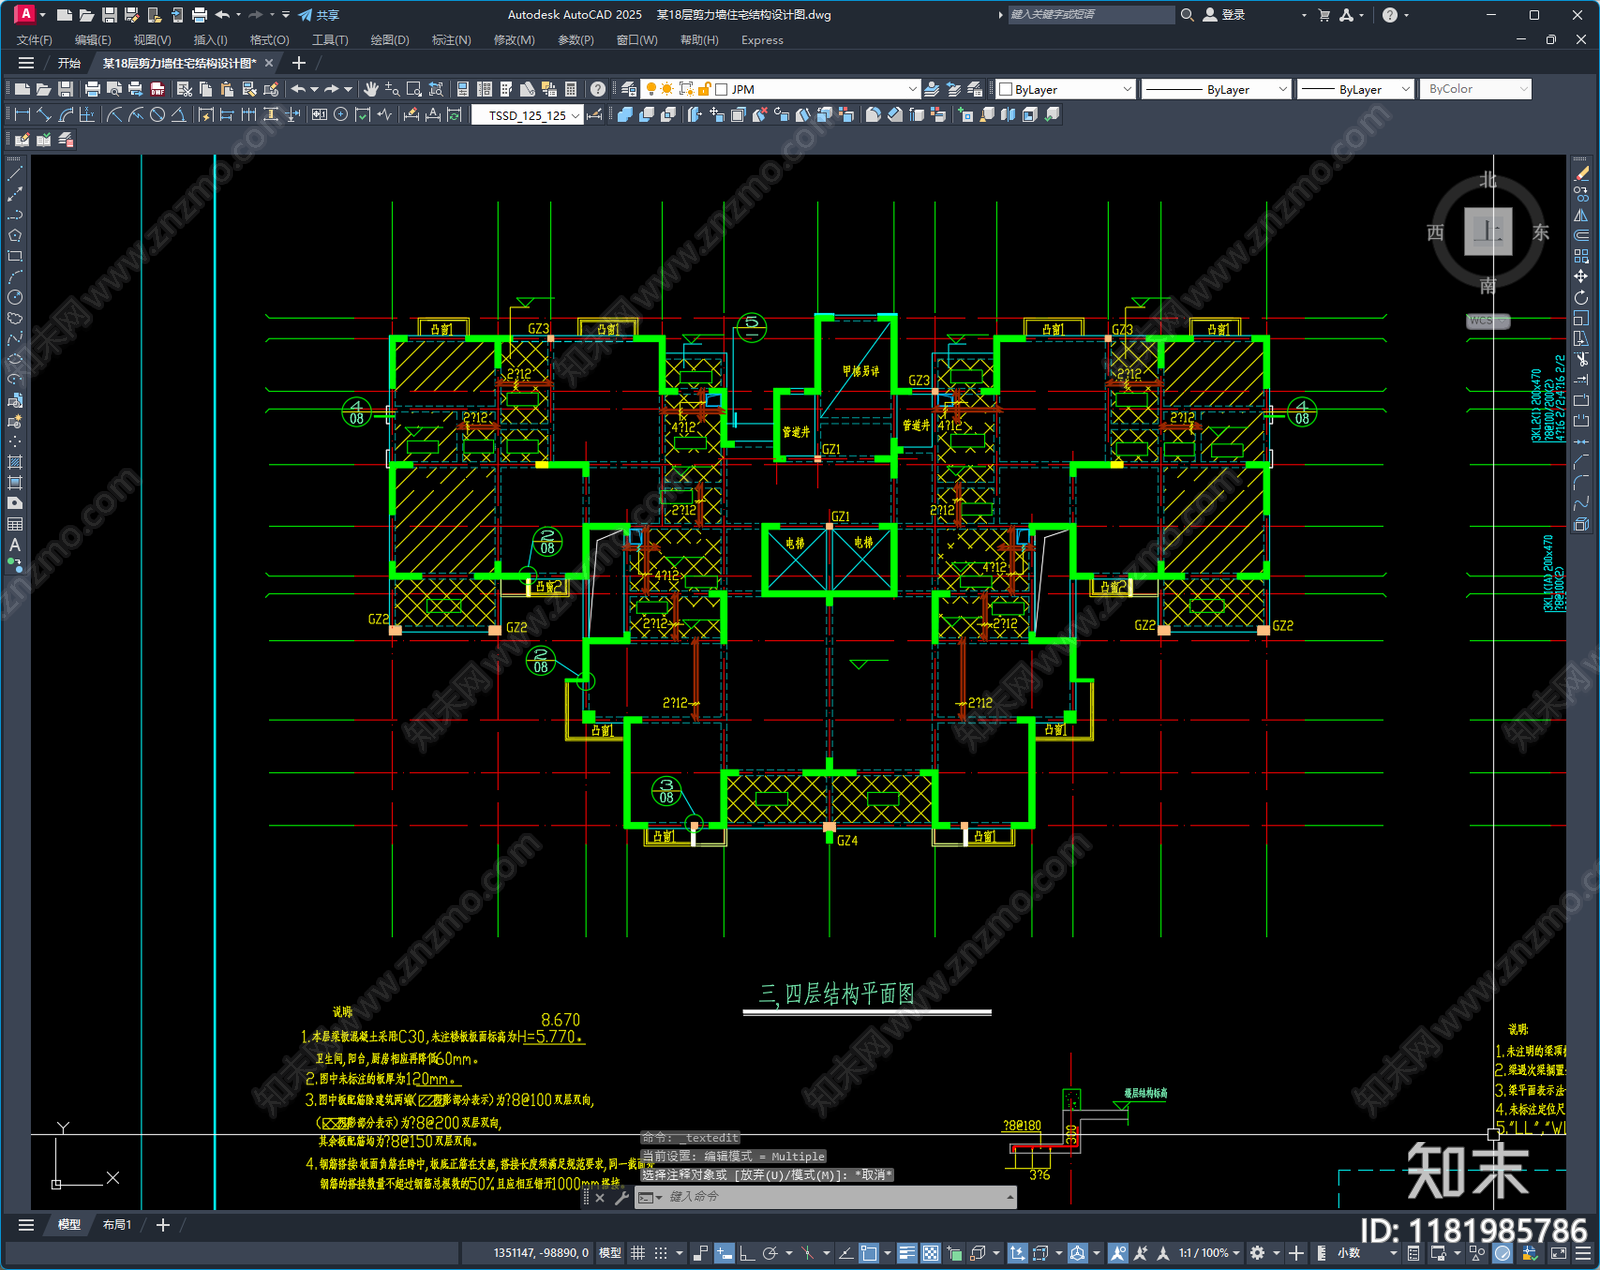Select the Table tool in draw toolbar
Viewport: 1600px width, 1270px height.
15,524
